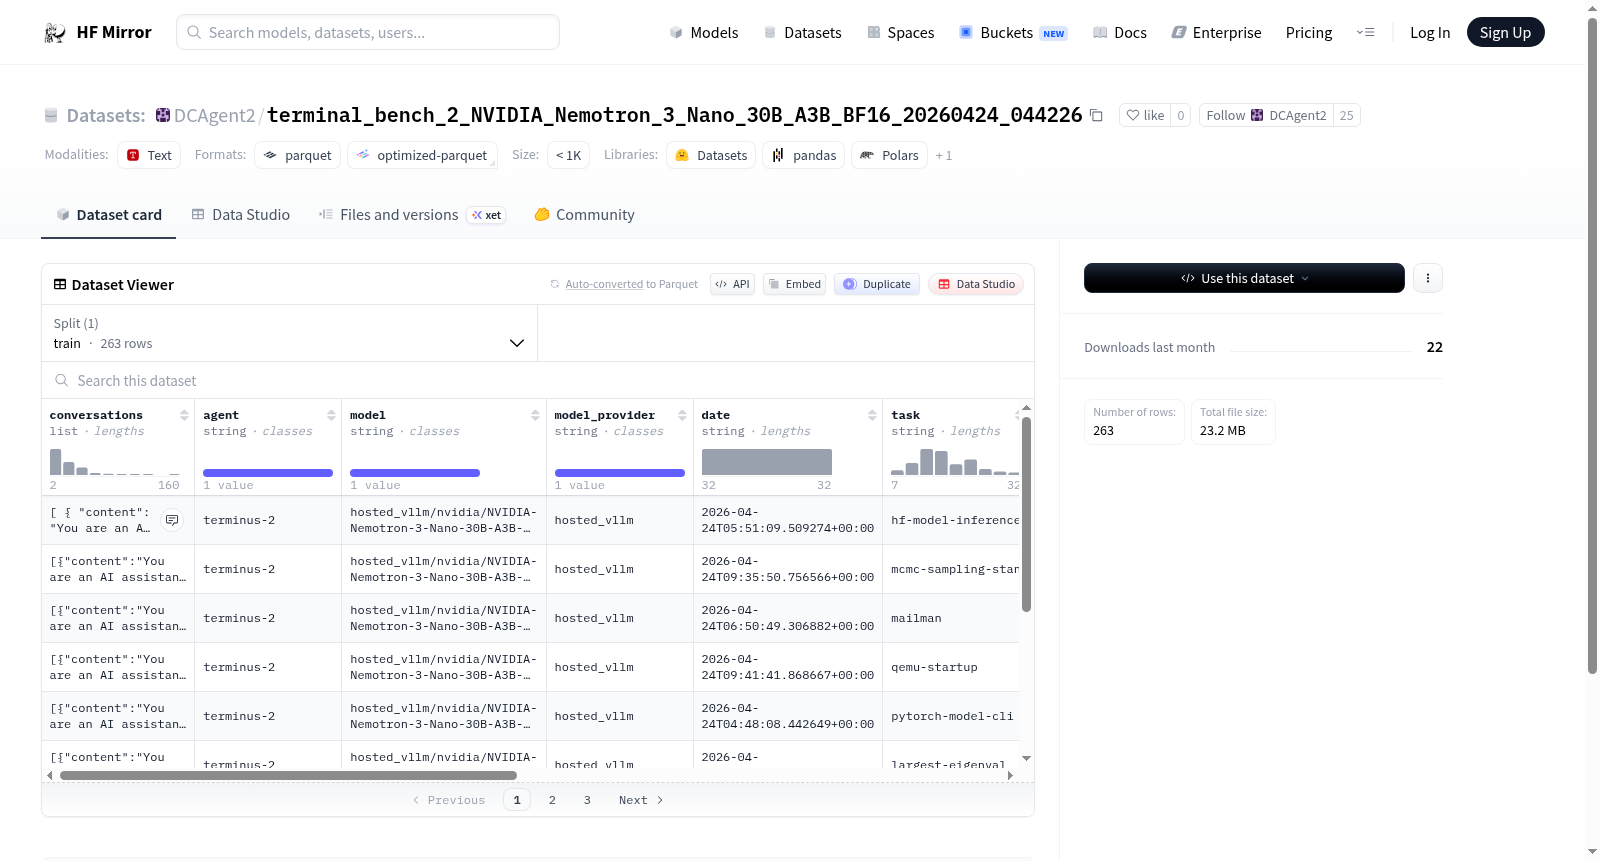Image resolution: width=1600 pixels, height=861 pixels.
Task: Copy dataset name with the copy icon
Action: [x=1096, y=115]
